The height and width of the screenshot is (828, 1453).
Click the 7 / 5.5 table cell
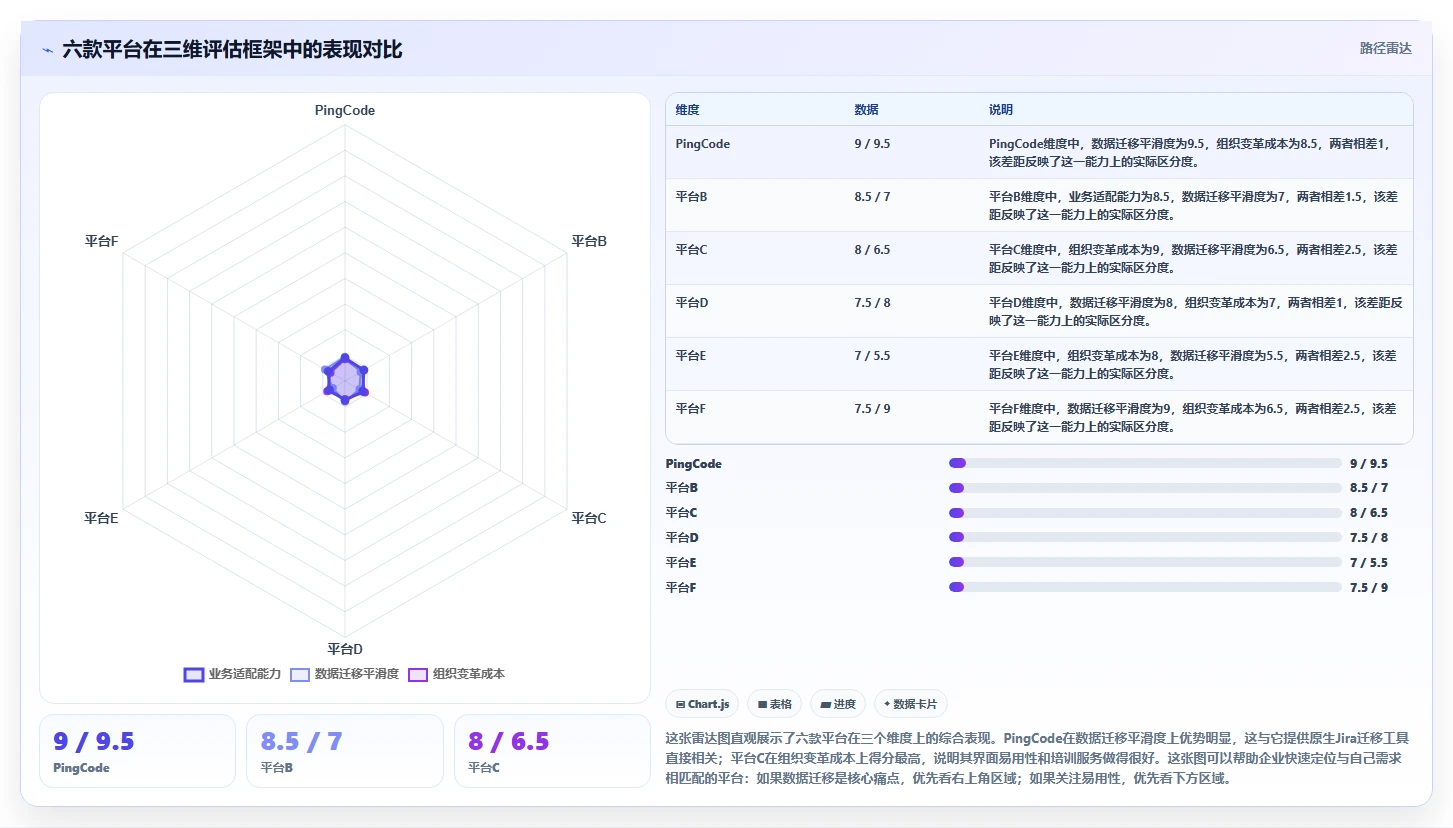[872, 356]
